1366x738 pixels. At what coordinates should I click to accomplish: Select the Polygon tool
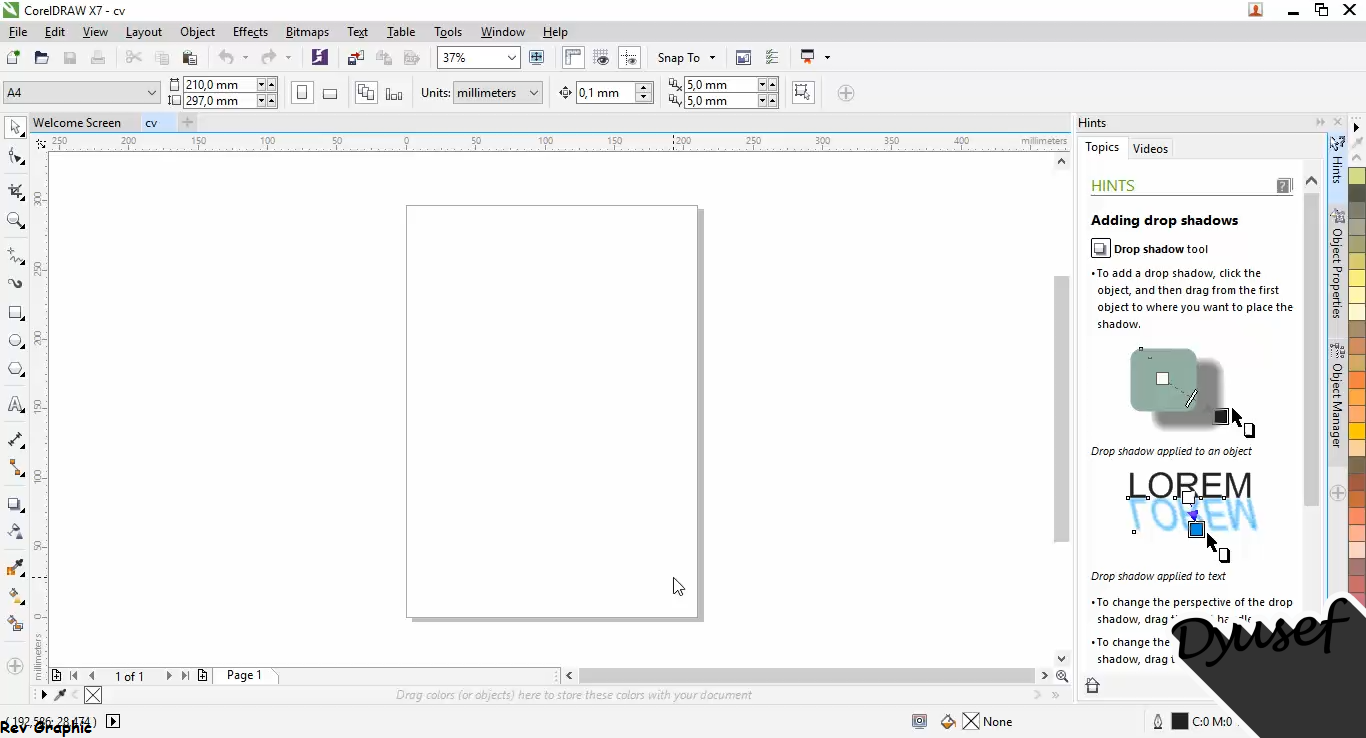tap(15, 369)
